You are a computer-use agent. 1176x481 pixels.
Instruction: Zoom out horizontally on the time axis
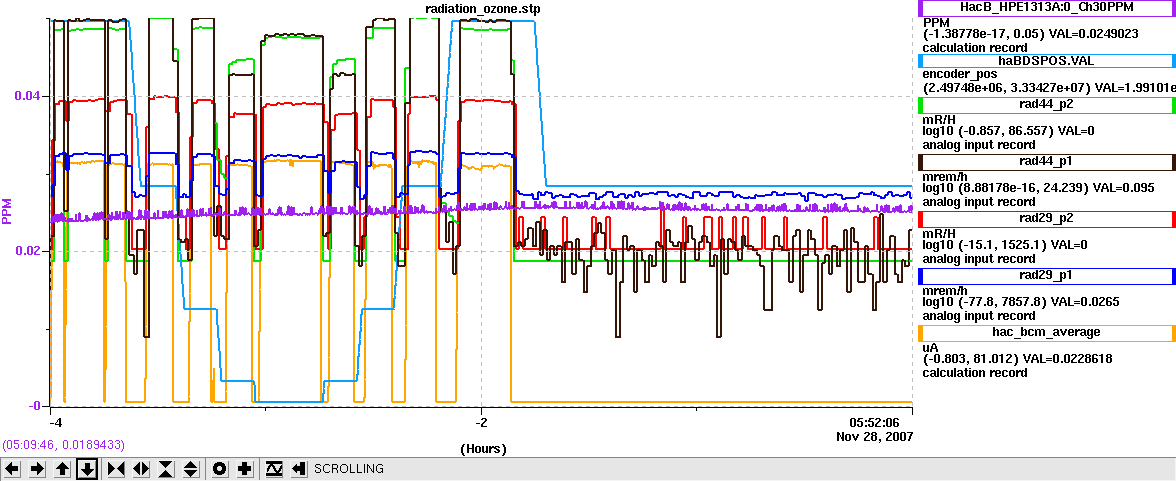click(141, 469)
